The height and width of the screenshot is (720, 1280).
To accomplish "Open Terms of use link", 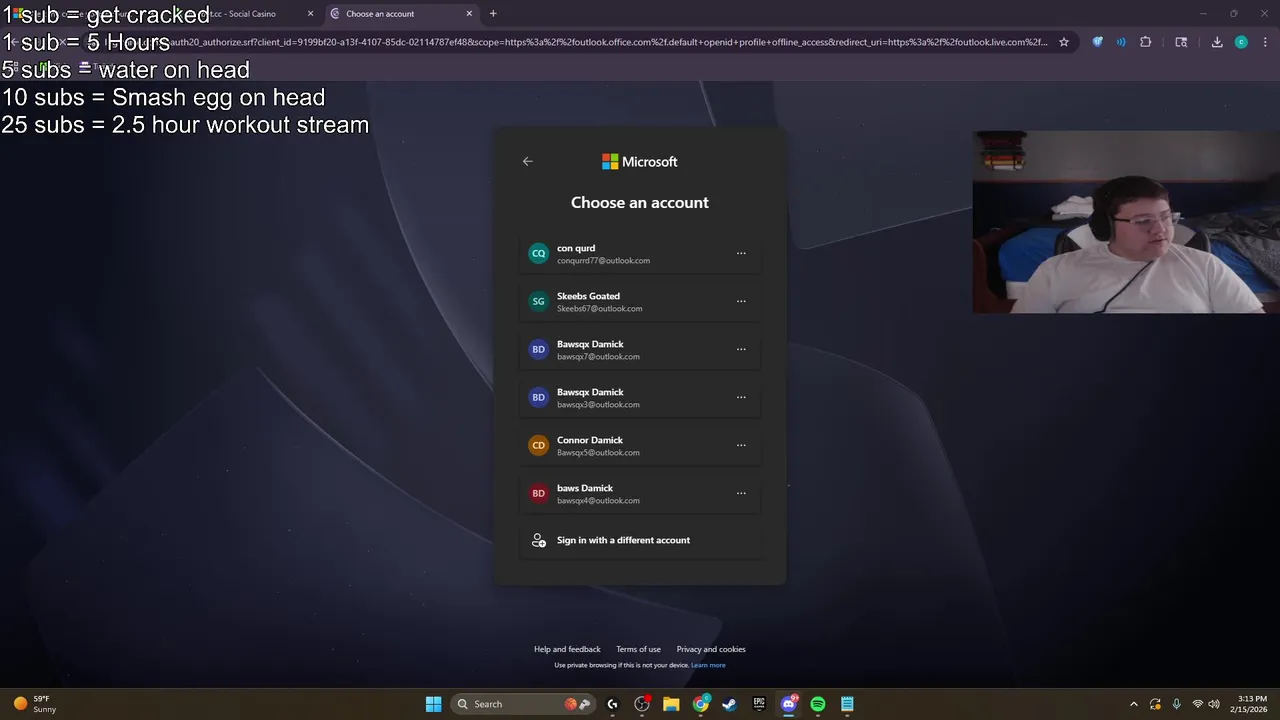I will (638, 649).
